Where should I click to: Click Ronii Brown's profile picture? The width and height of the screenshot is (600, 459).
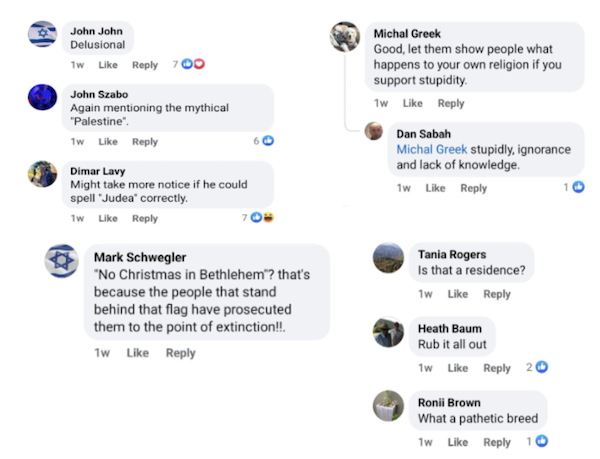[388, 405]
